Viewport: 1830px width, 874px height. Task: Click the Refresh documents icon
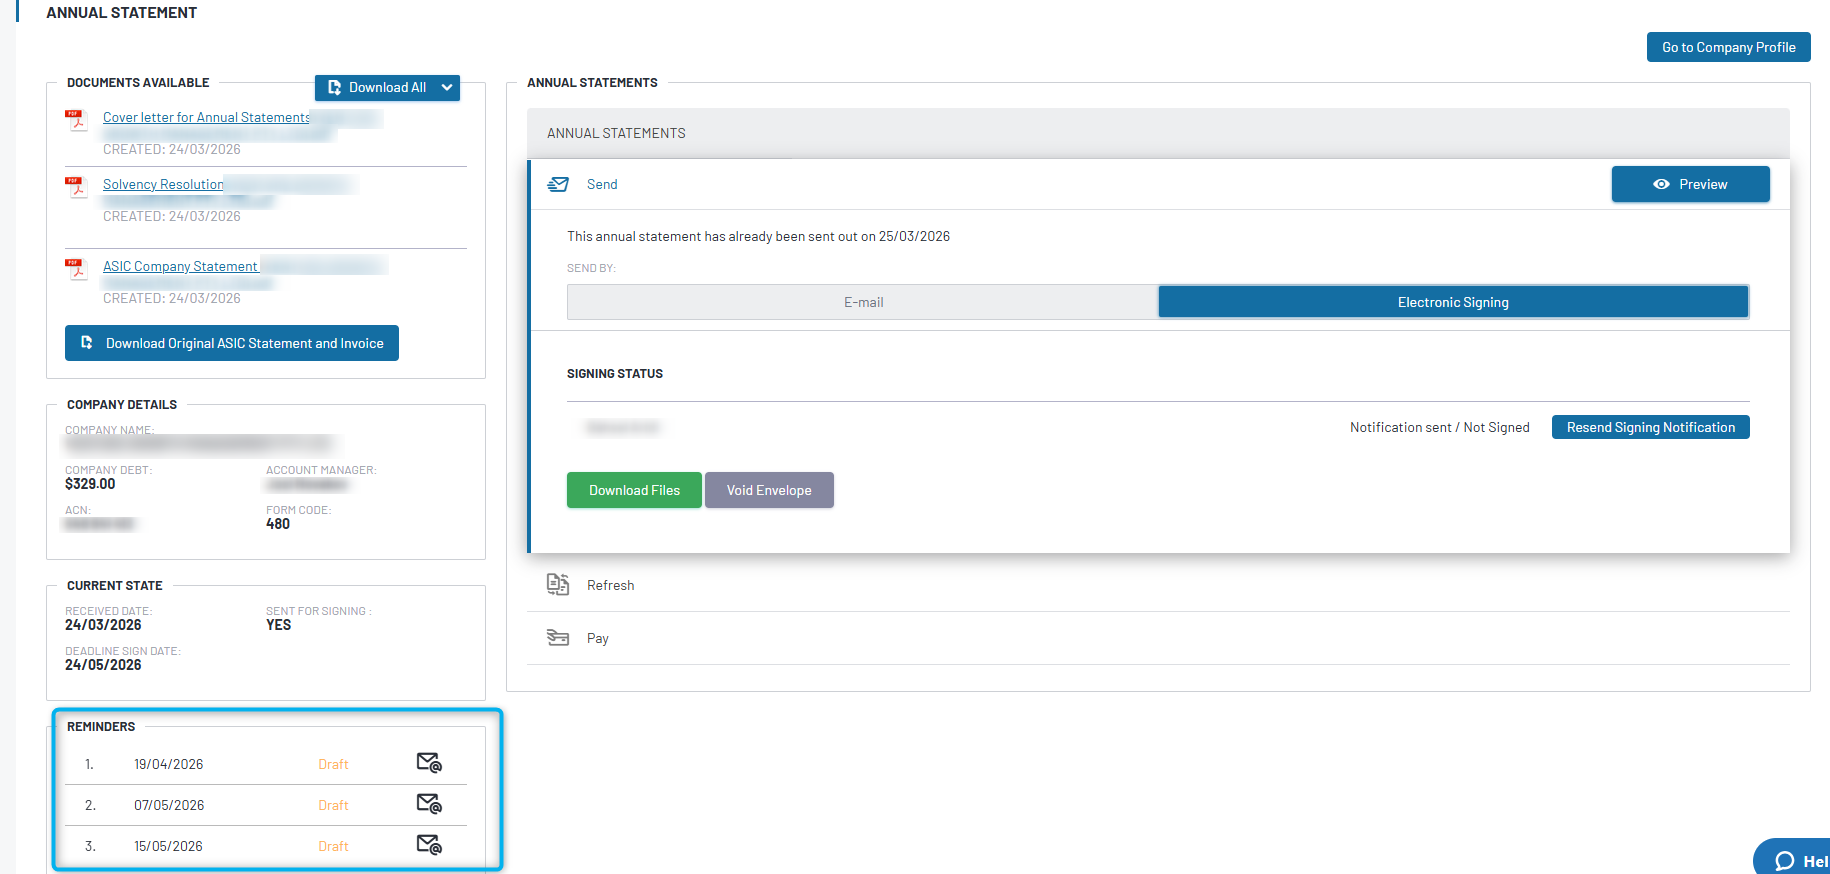pos(558,585)
